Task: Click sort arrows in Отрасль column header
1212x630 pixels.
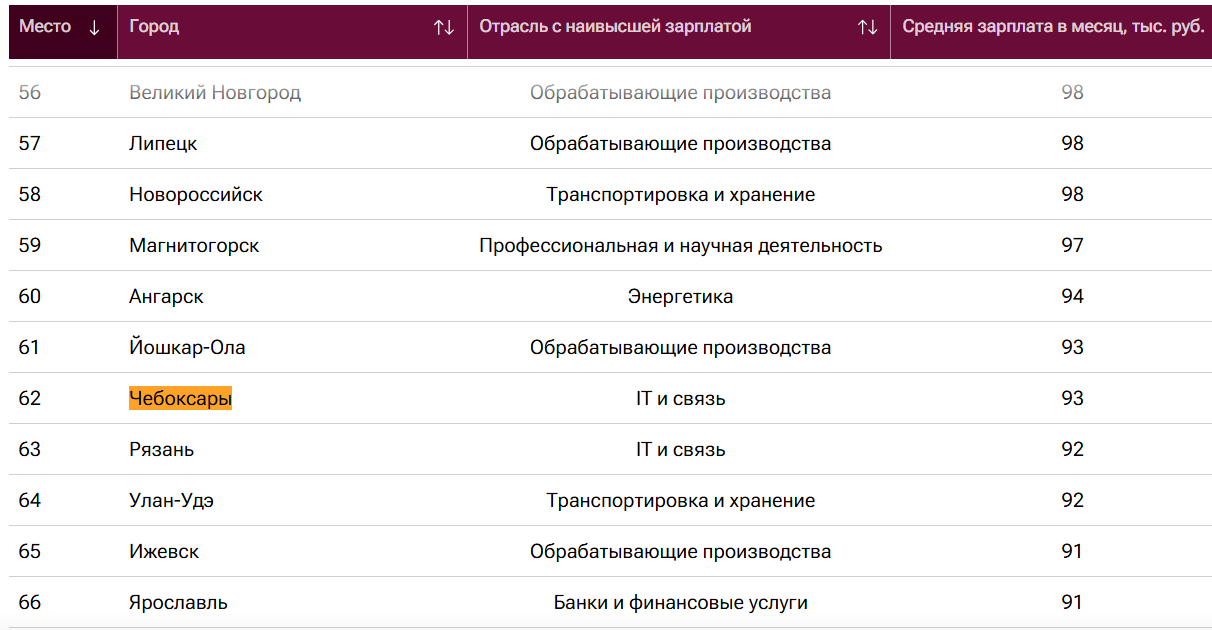Action: point(867,28)
